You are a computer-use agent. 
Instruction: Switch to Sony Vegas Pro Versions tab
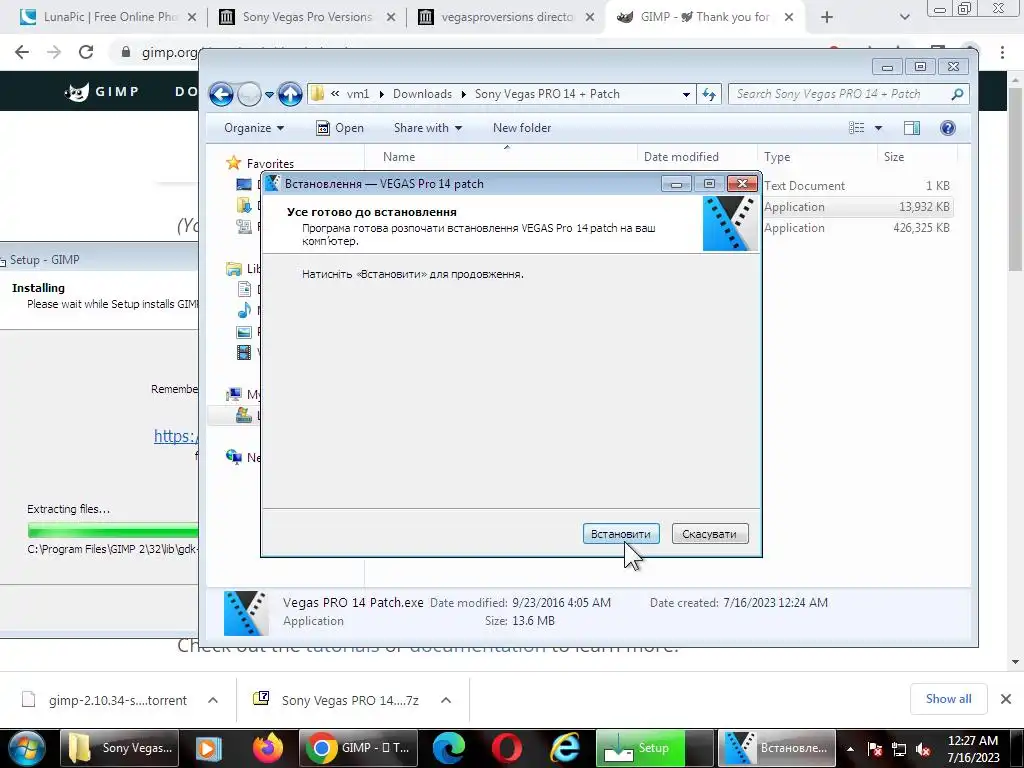point(307,17)
